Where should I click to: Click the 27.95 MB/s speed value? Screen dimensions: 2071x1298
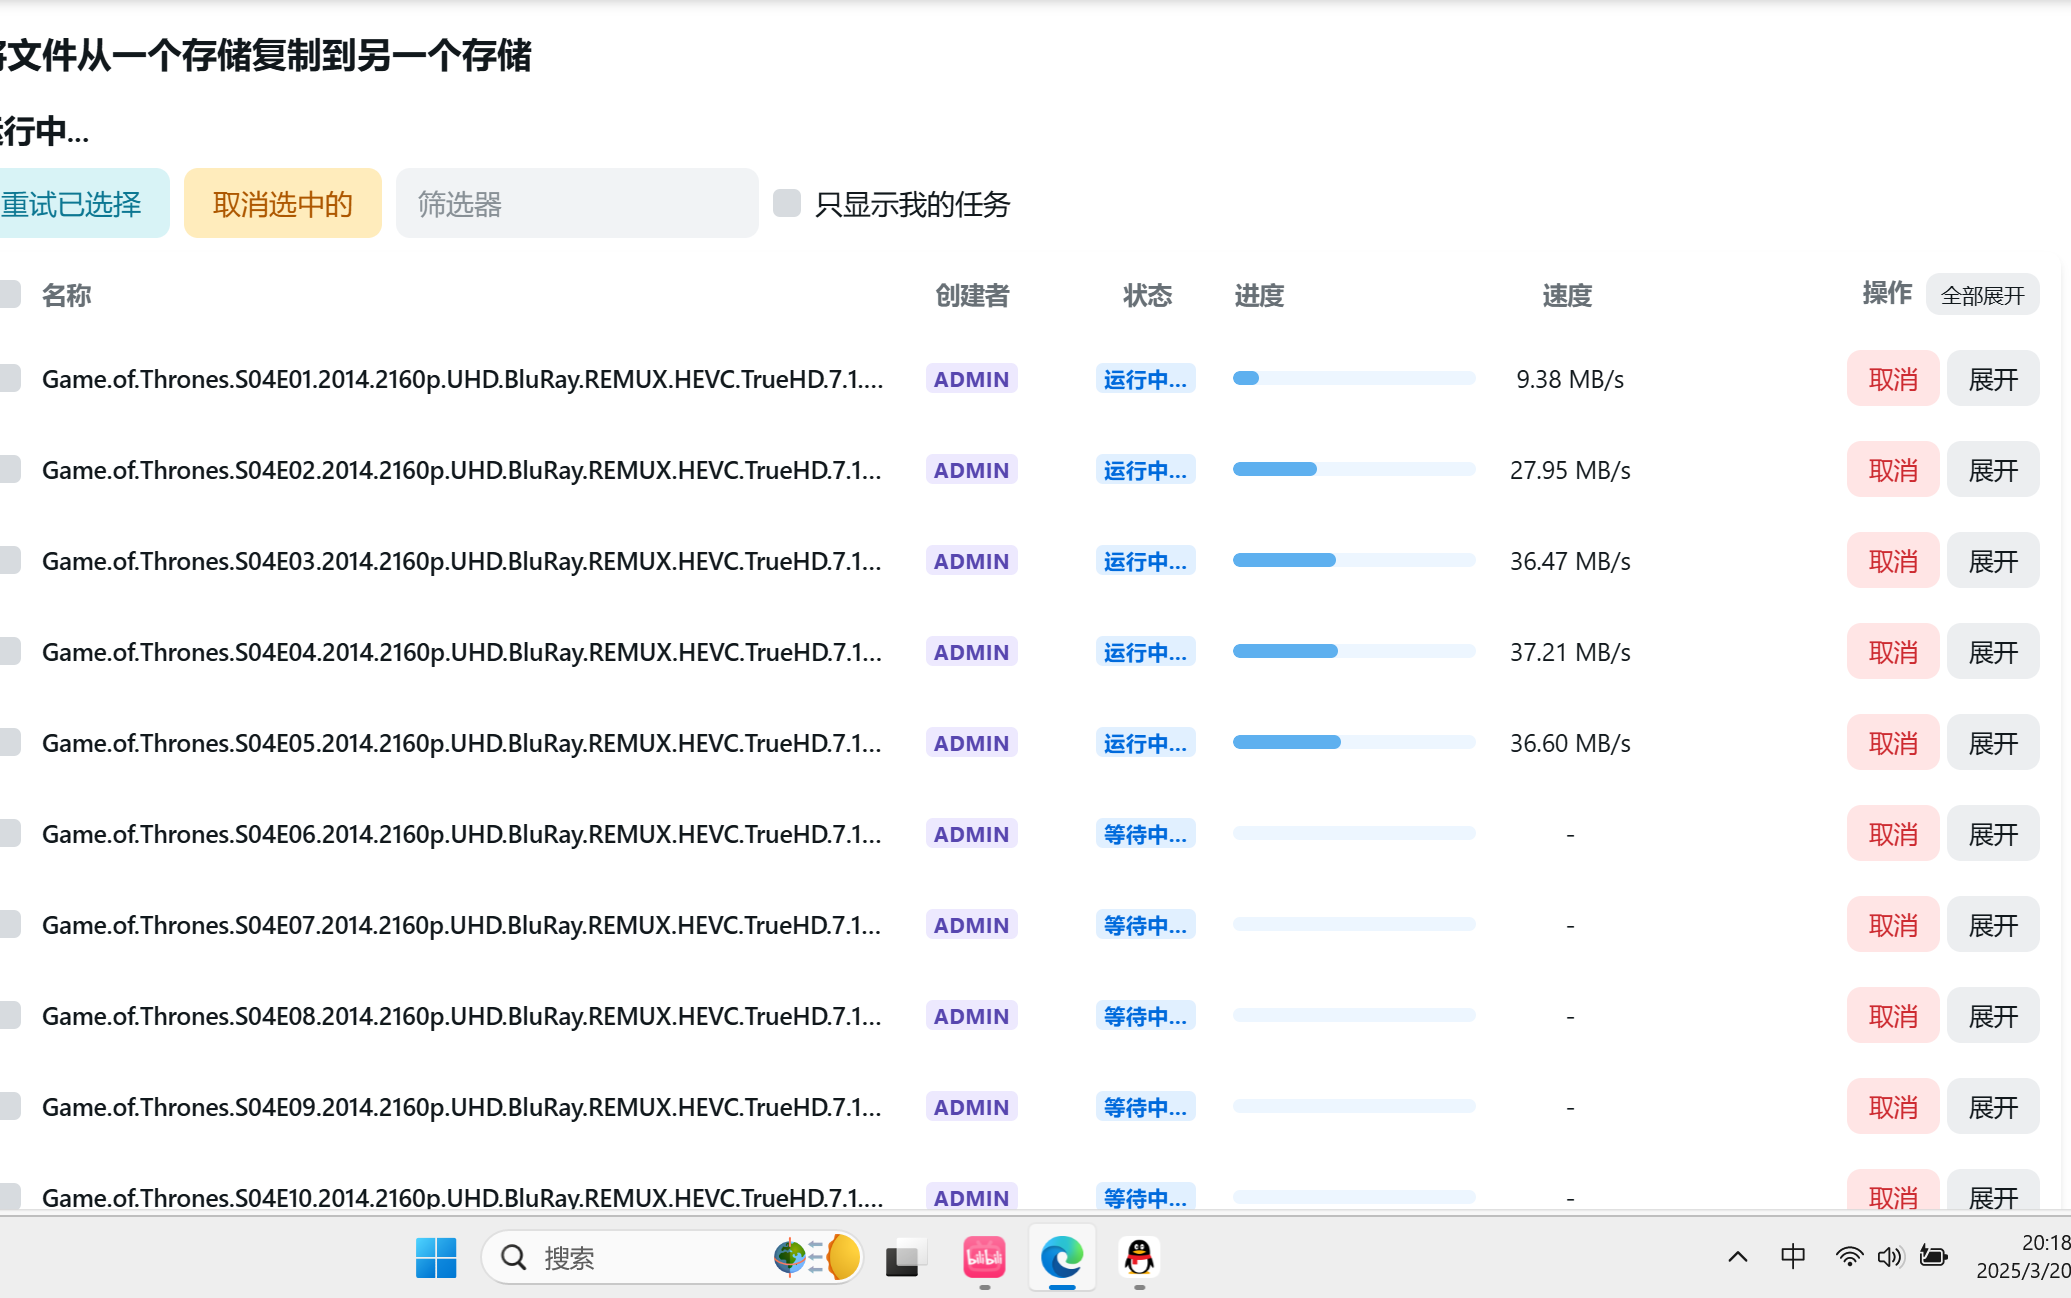[1570, 470]
